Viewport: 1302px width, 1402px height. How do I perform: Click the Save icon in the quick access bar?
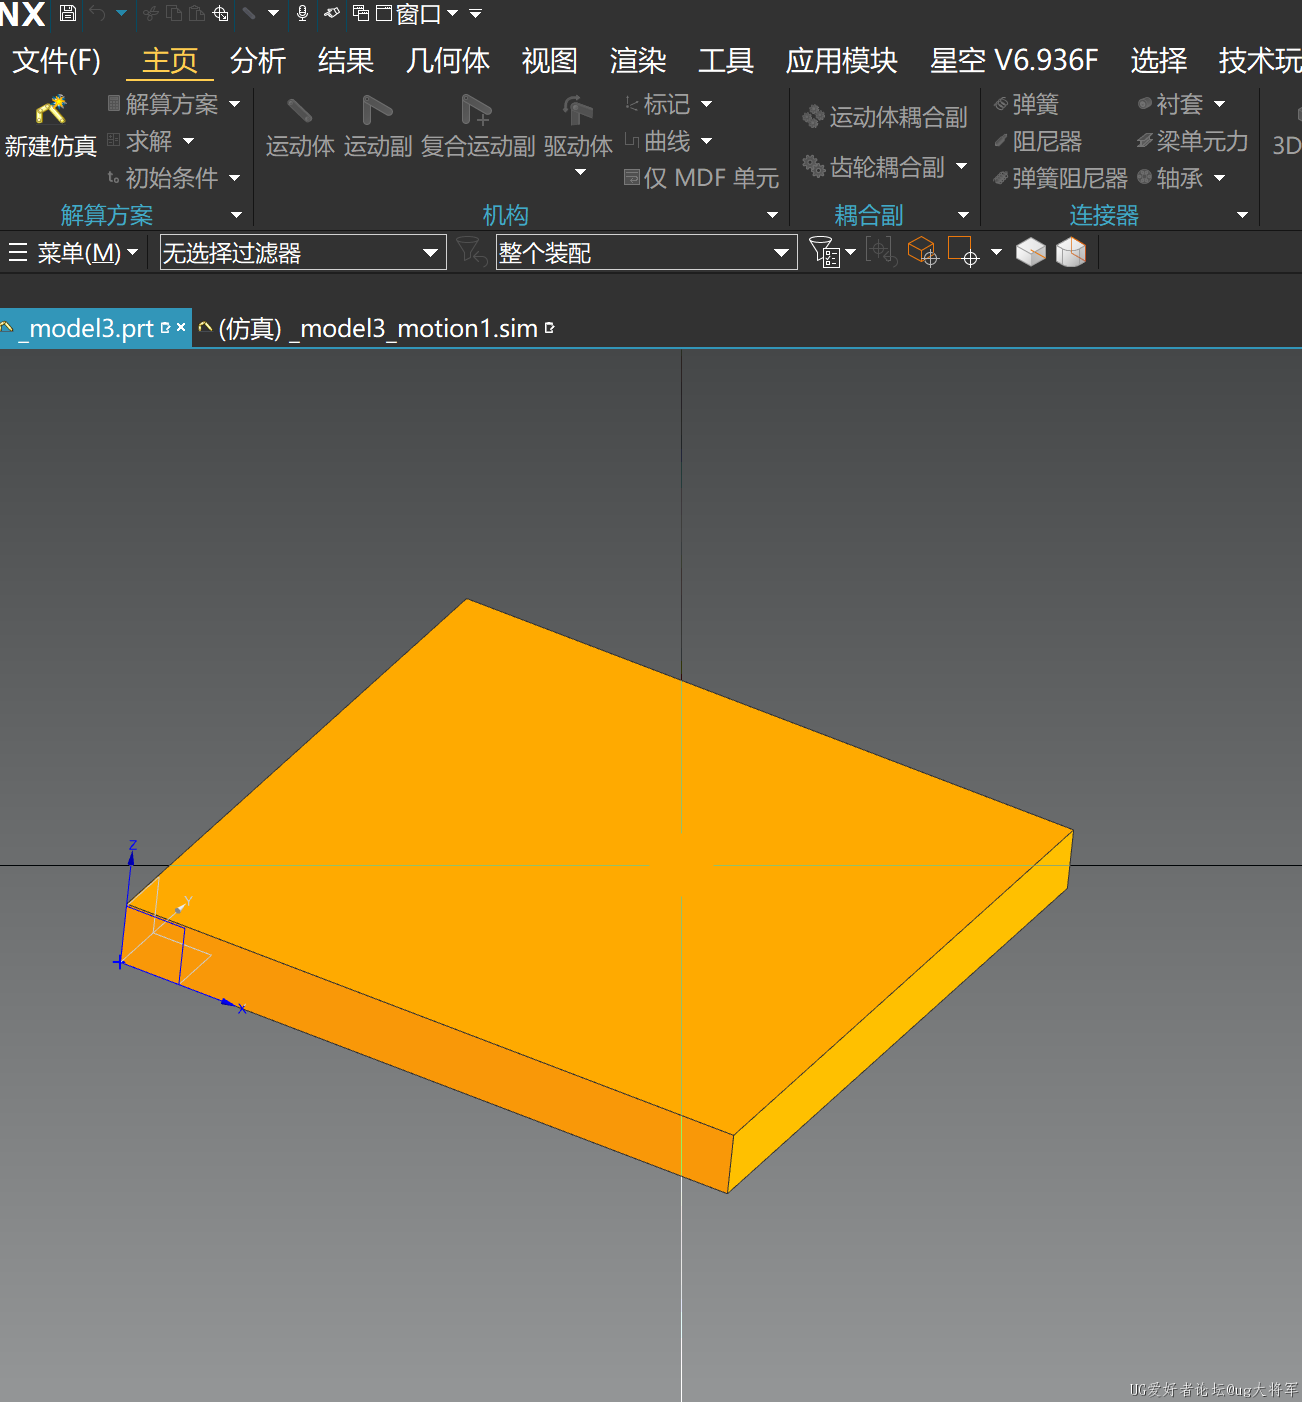tap(68, 13)
